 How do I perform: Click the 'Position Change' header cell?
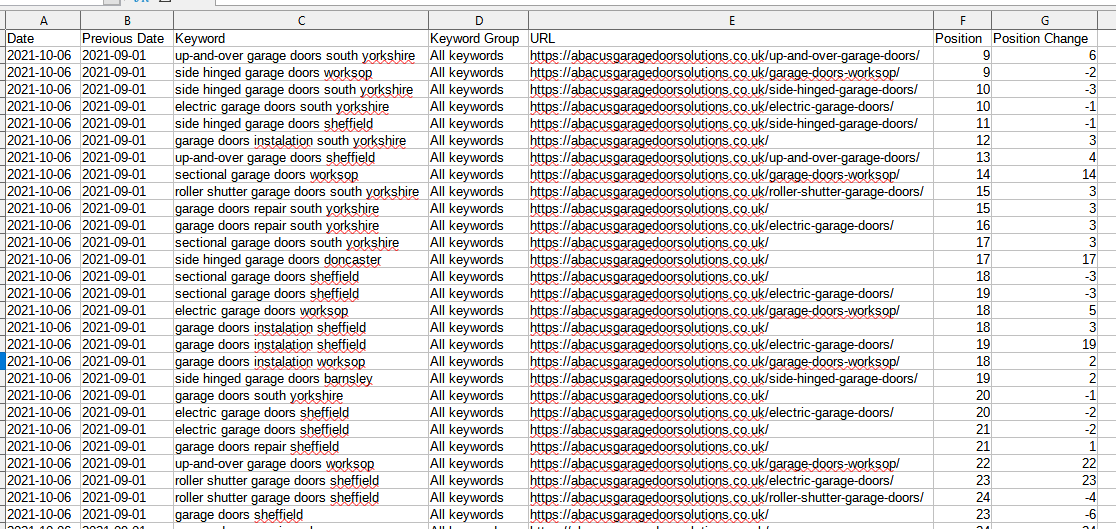(x=1044, y=38)
